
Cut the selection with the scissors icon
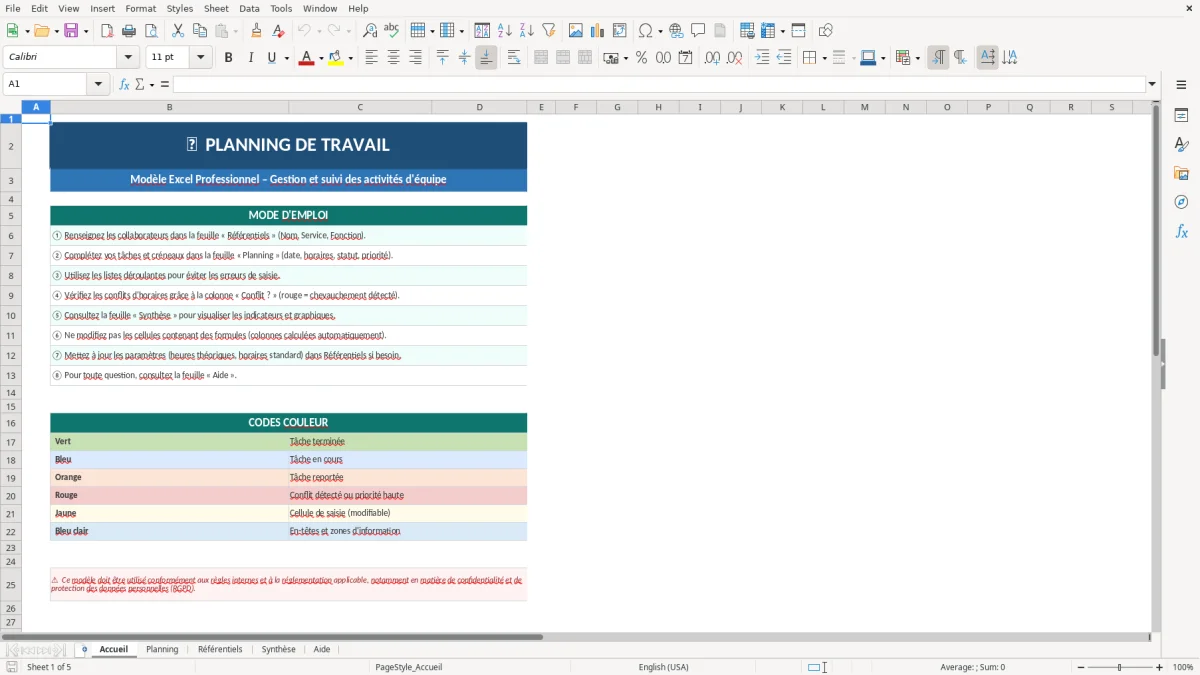click(x=178, y=31)
